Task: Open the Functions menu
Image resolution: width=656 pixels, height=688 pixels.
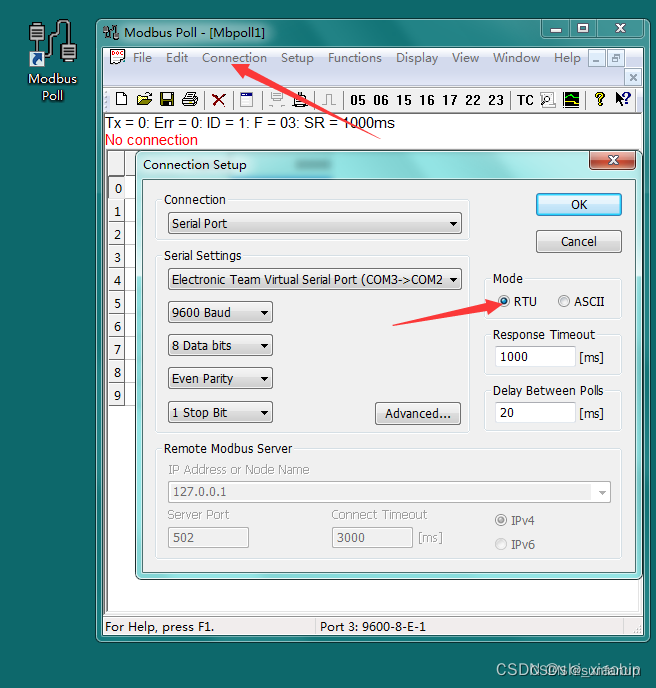Action: [355, 57]
